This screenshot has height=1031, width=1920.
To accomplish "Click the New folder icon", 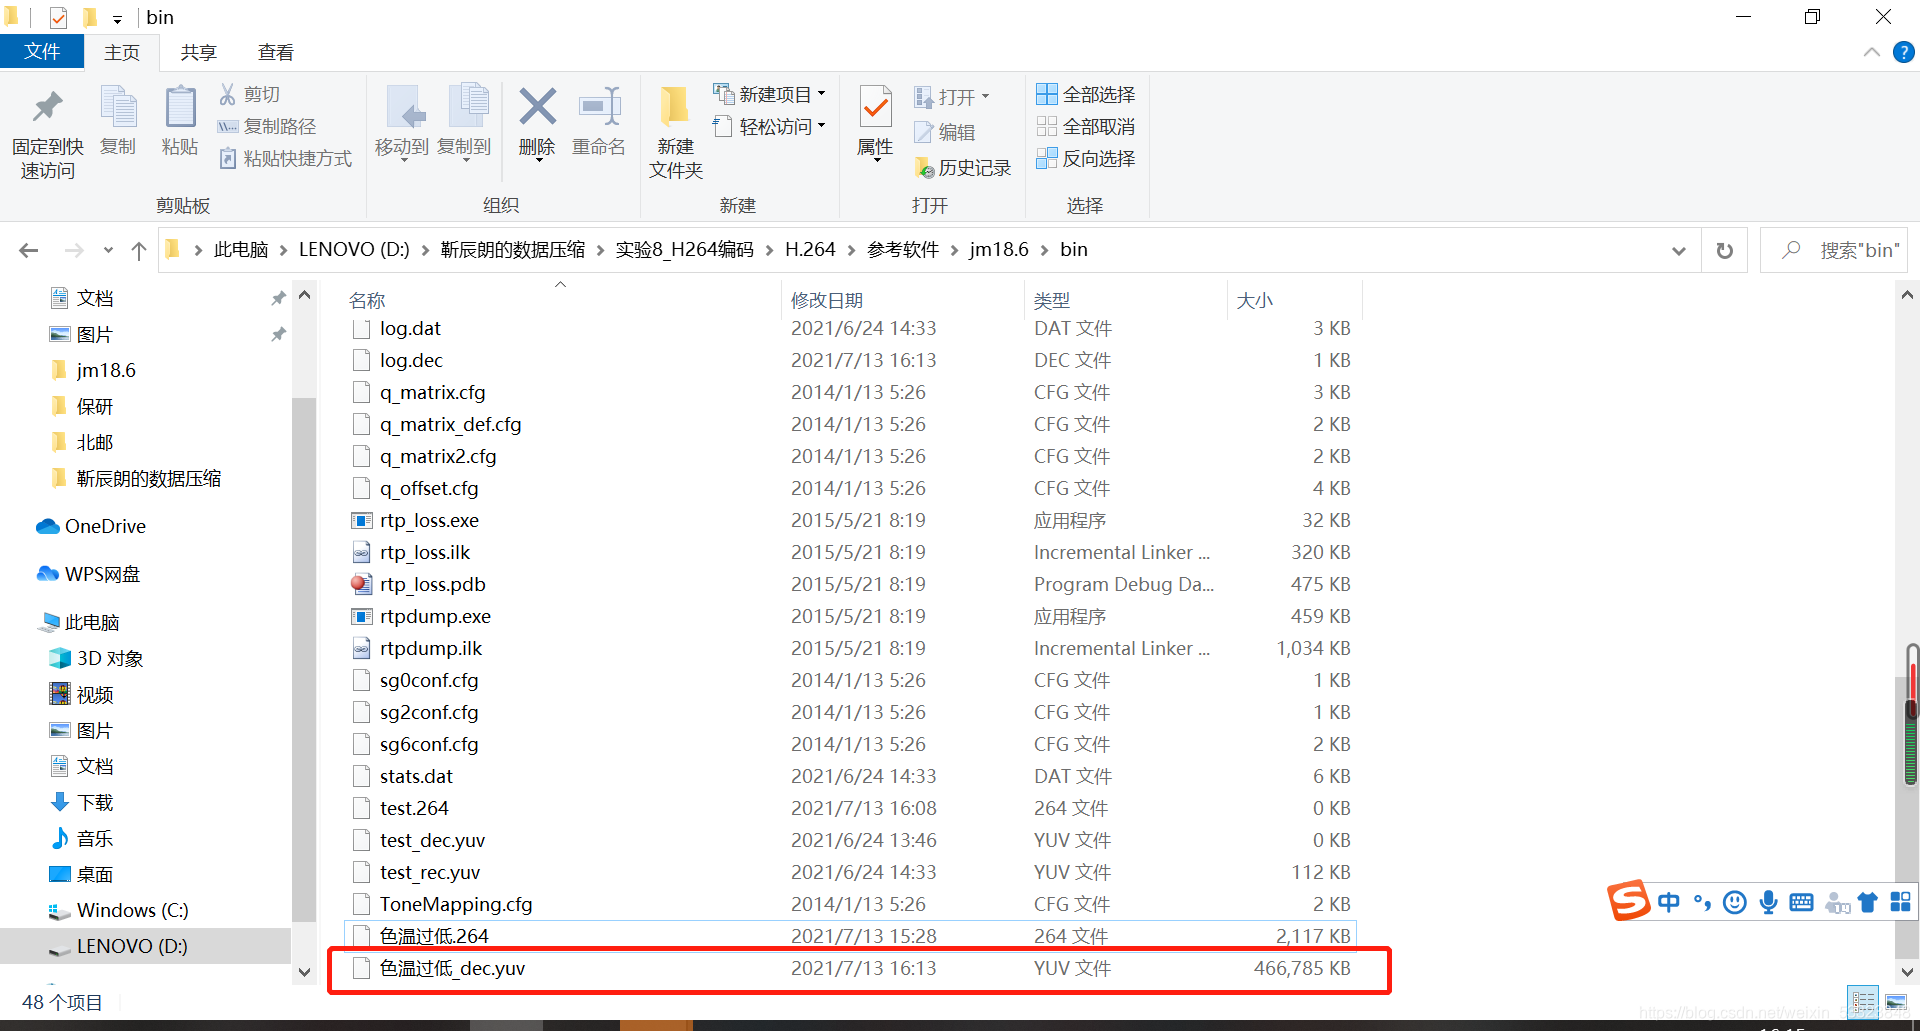I will coord(675,107).
